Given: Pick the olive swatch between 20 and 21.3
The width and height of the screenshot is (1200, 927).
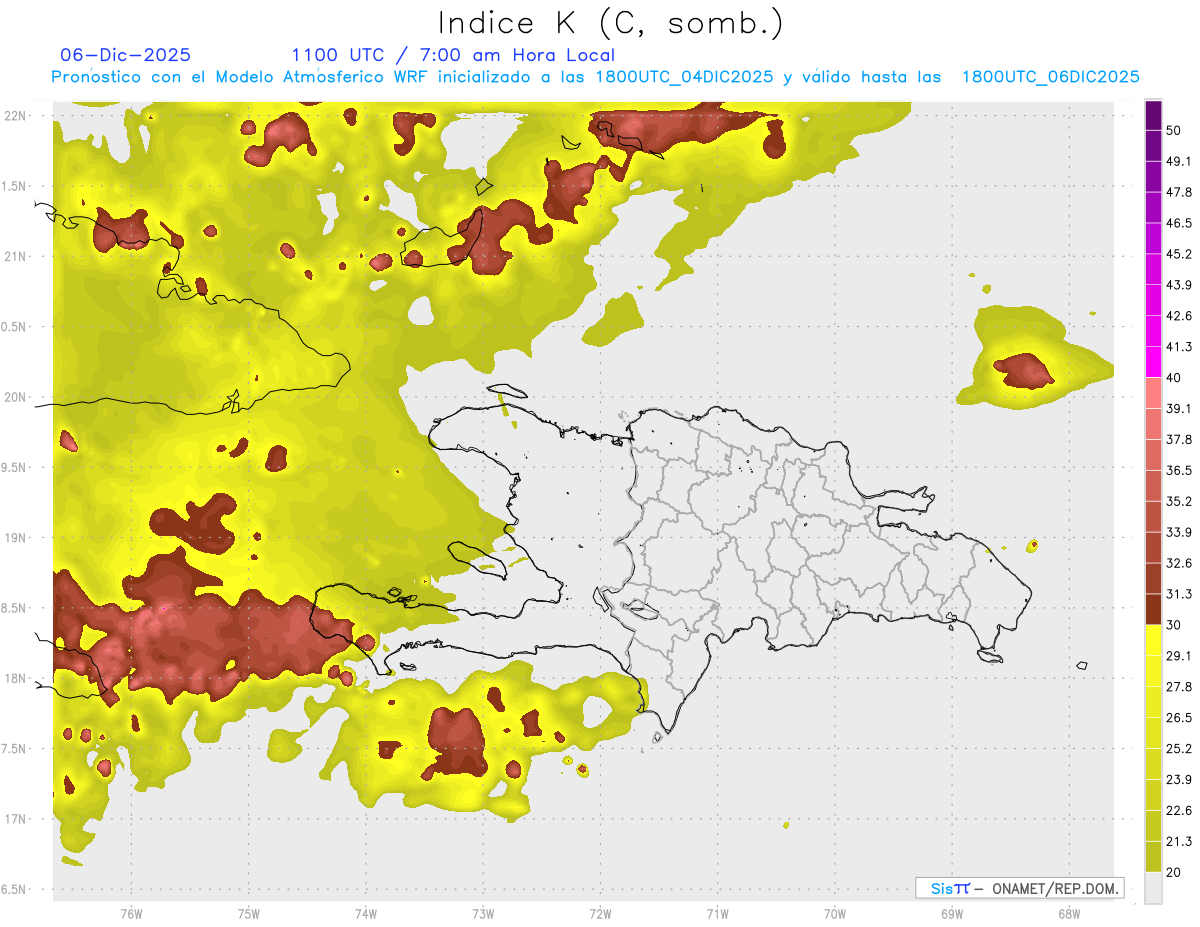Looking at the screenshot, I should (x=1153, y=856).
